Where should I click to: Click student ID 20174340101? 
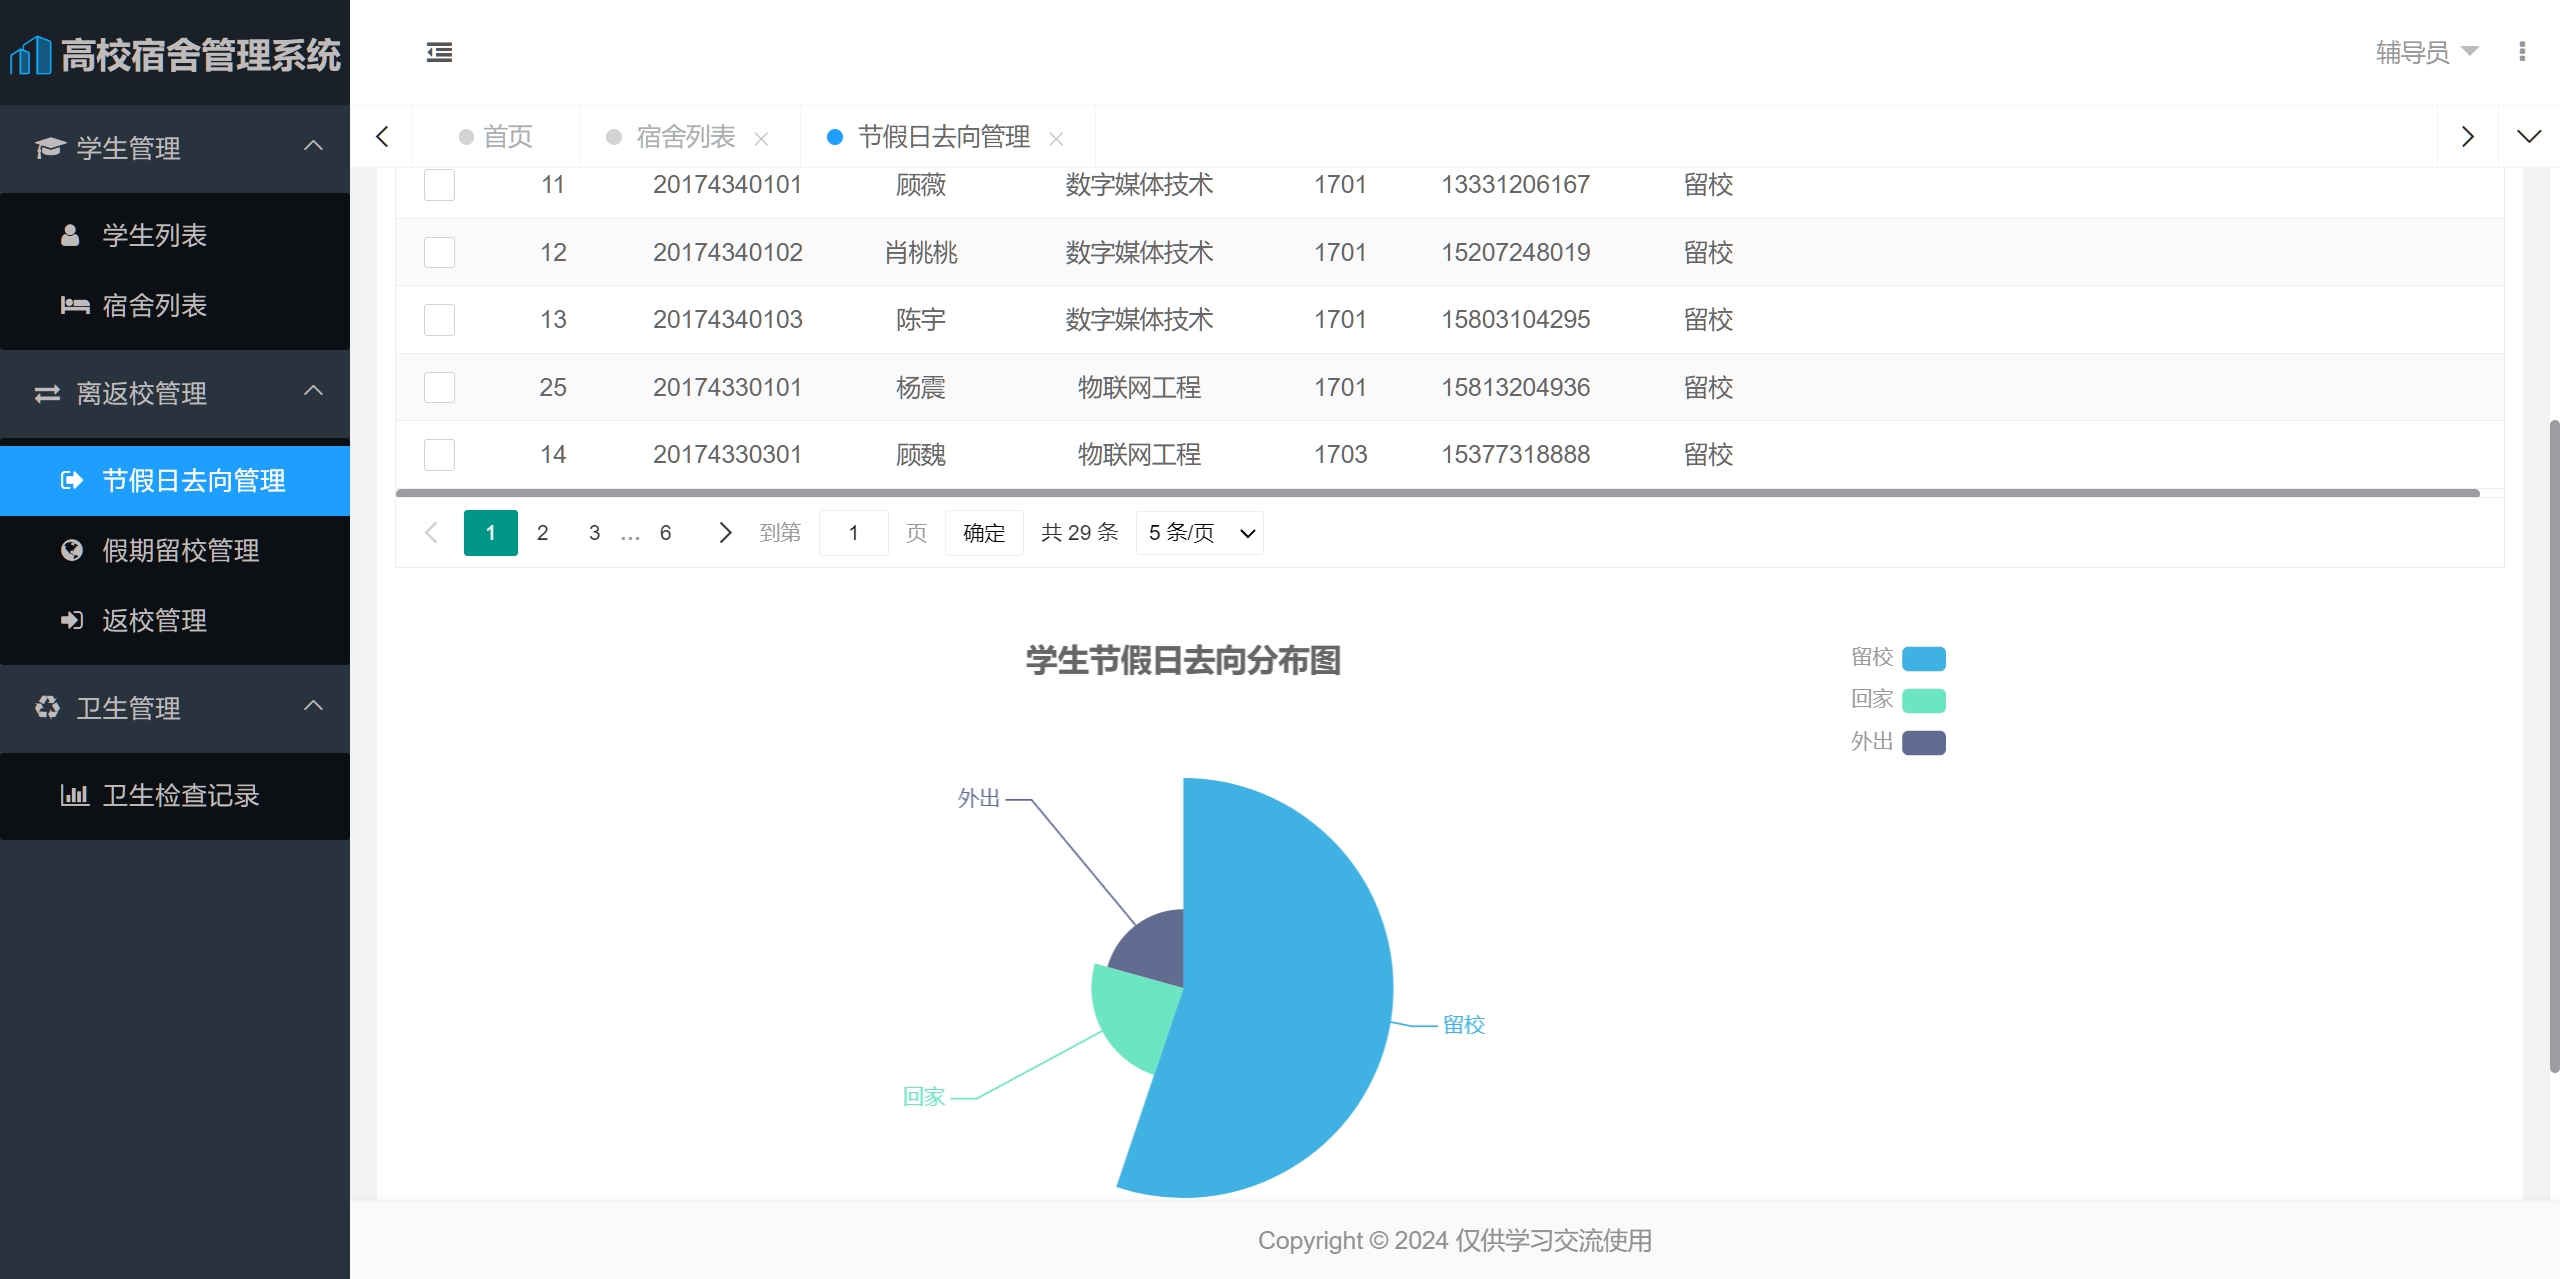pos(727,185)
